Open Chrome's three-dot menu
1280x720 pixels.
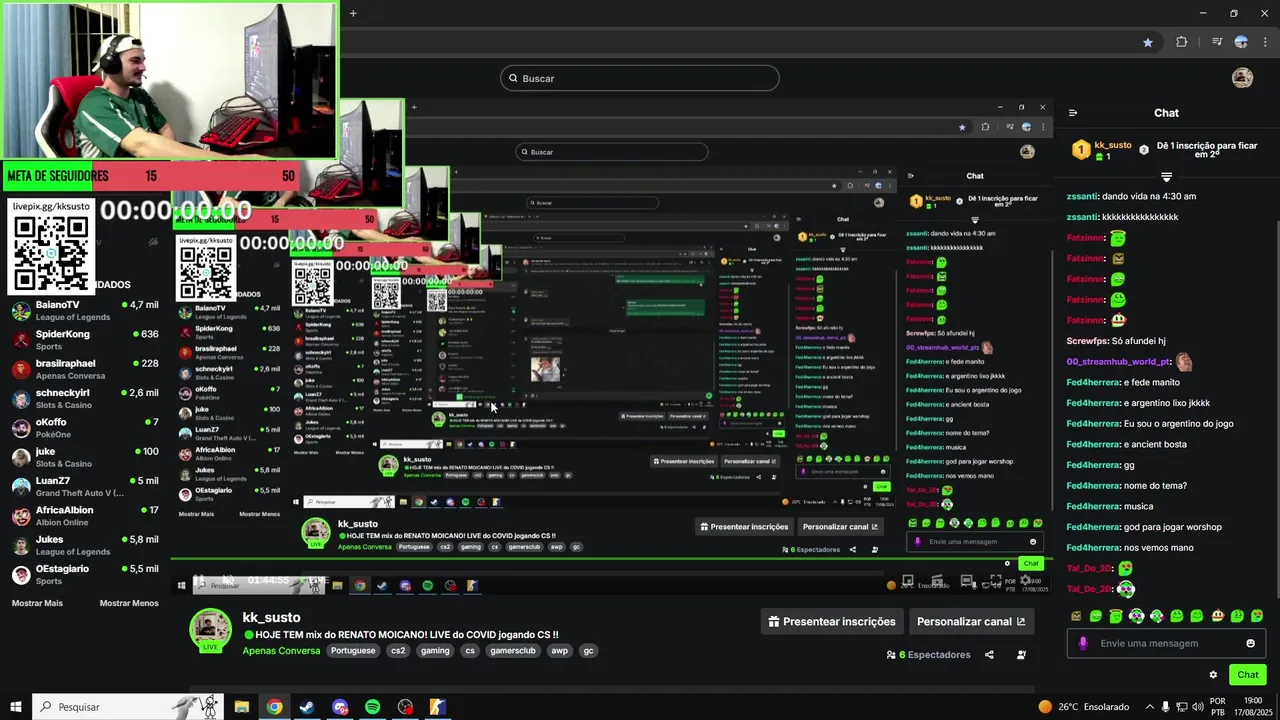click(1266, 42)
